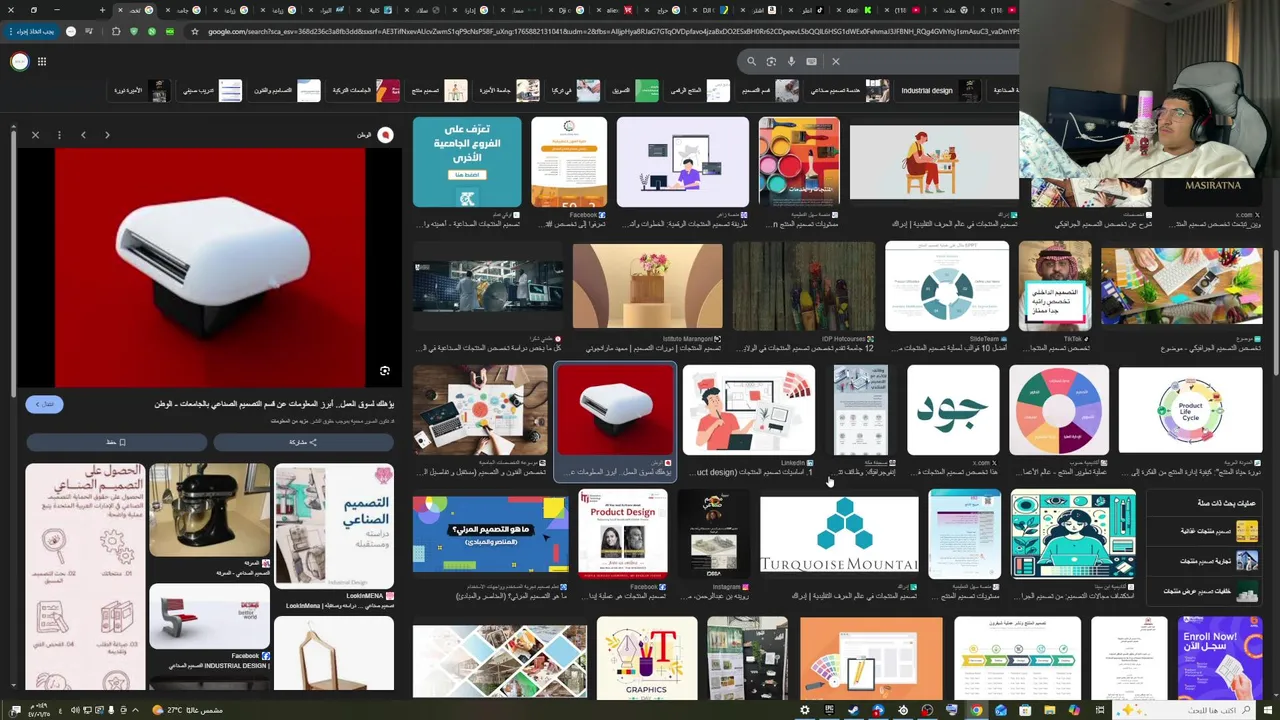1280x720 pixels.
Task: Select the في تركيا filter chip
Action: [574, 90]
